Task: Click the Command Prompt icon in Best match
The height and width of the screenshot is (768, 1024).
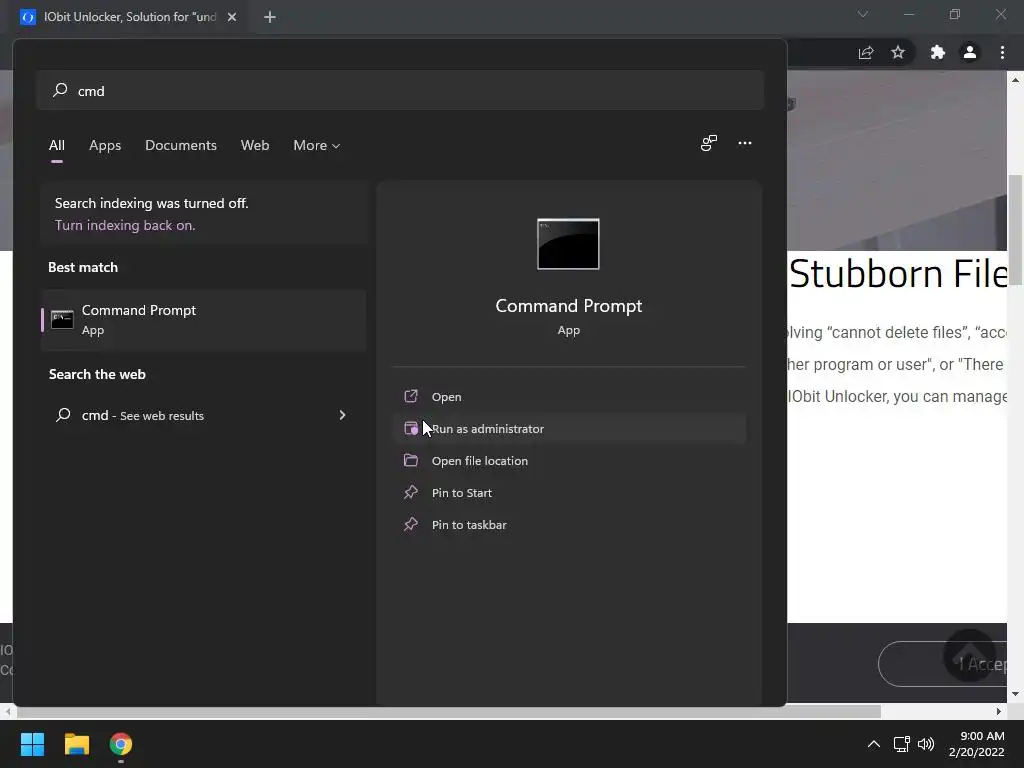Action: pos(62,319)
